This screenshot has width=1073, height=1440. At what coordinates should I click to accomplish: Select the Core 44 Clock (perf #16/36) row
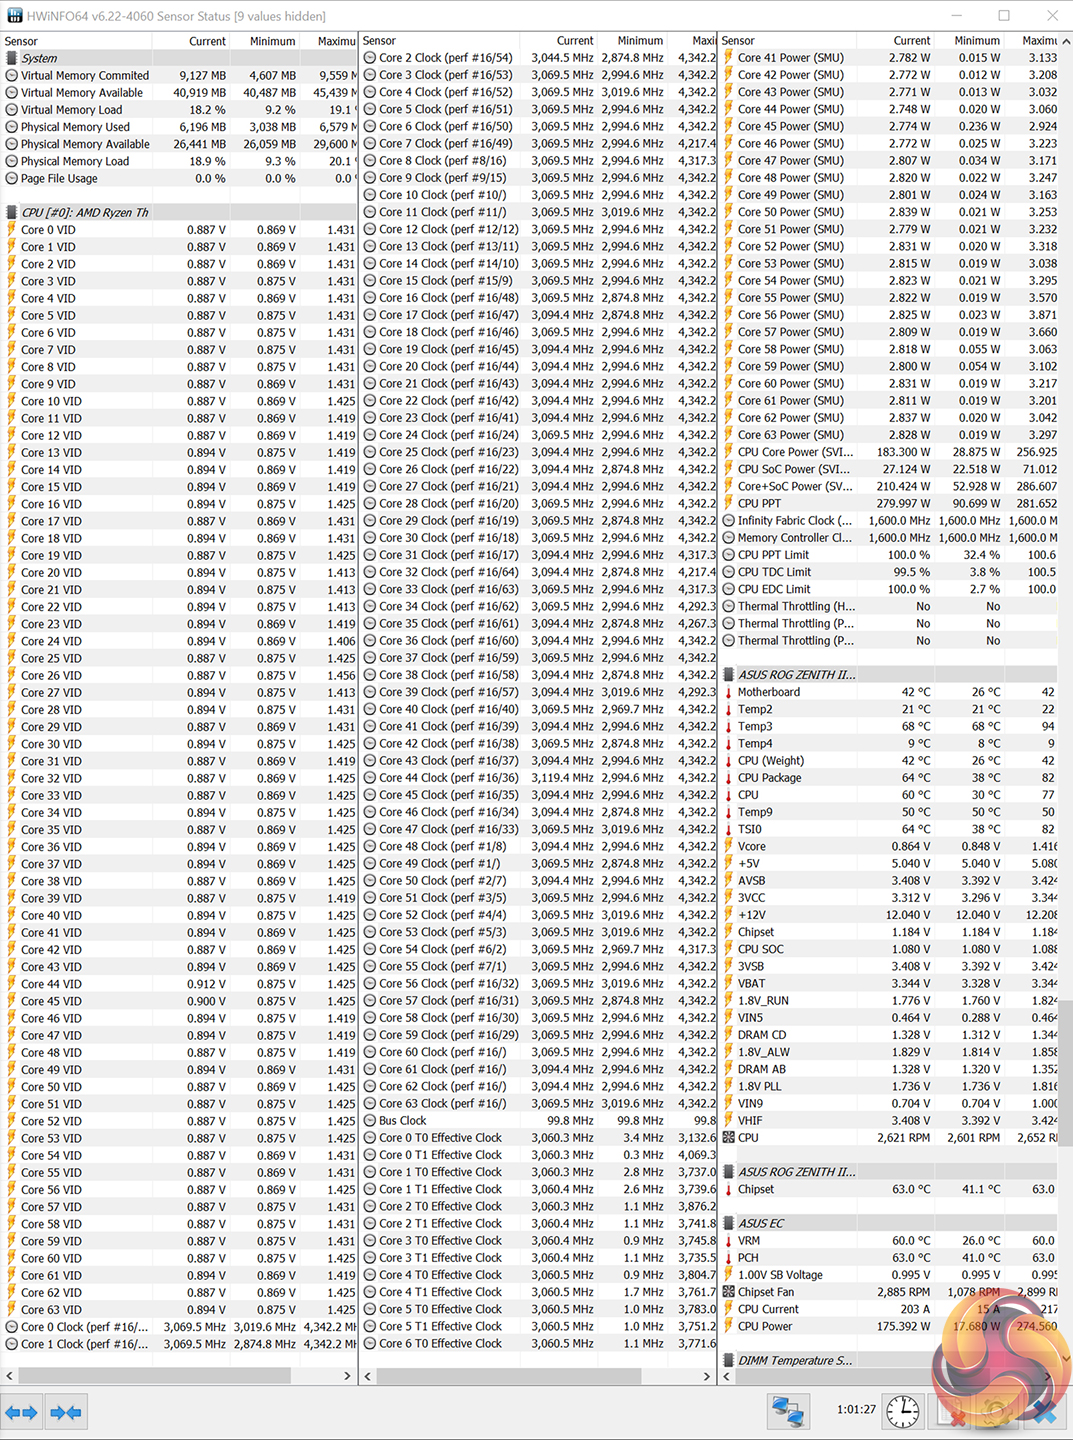tap(538, 778)
